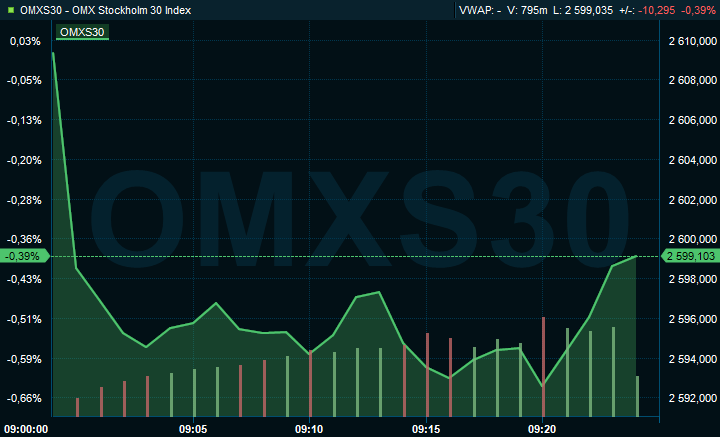Click the 2 604,000 price axis label
Screen dimensions: 720x437
point(692,160)
